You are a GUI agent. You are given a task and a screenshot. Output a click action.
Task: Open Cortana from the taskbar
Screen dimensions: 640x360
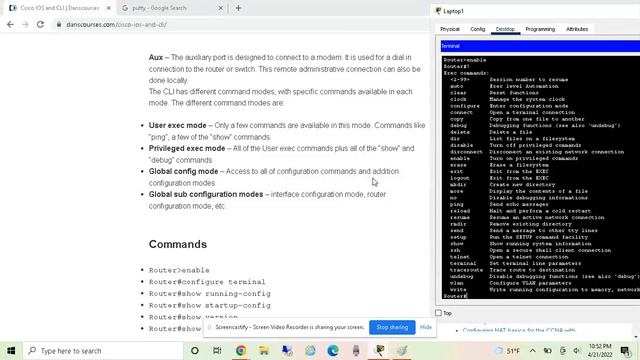[195, 351]
